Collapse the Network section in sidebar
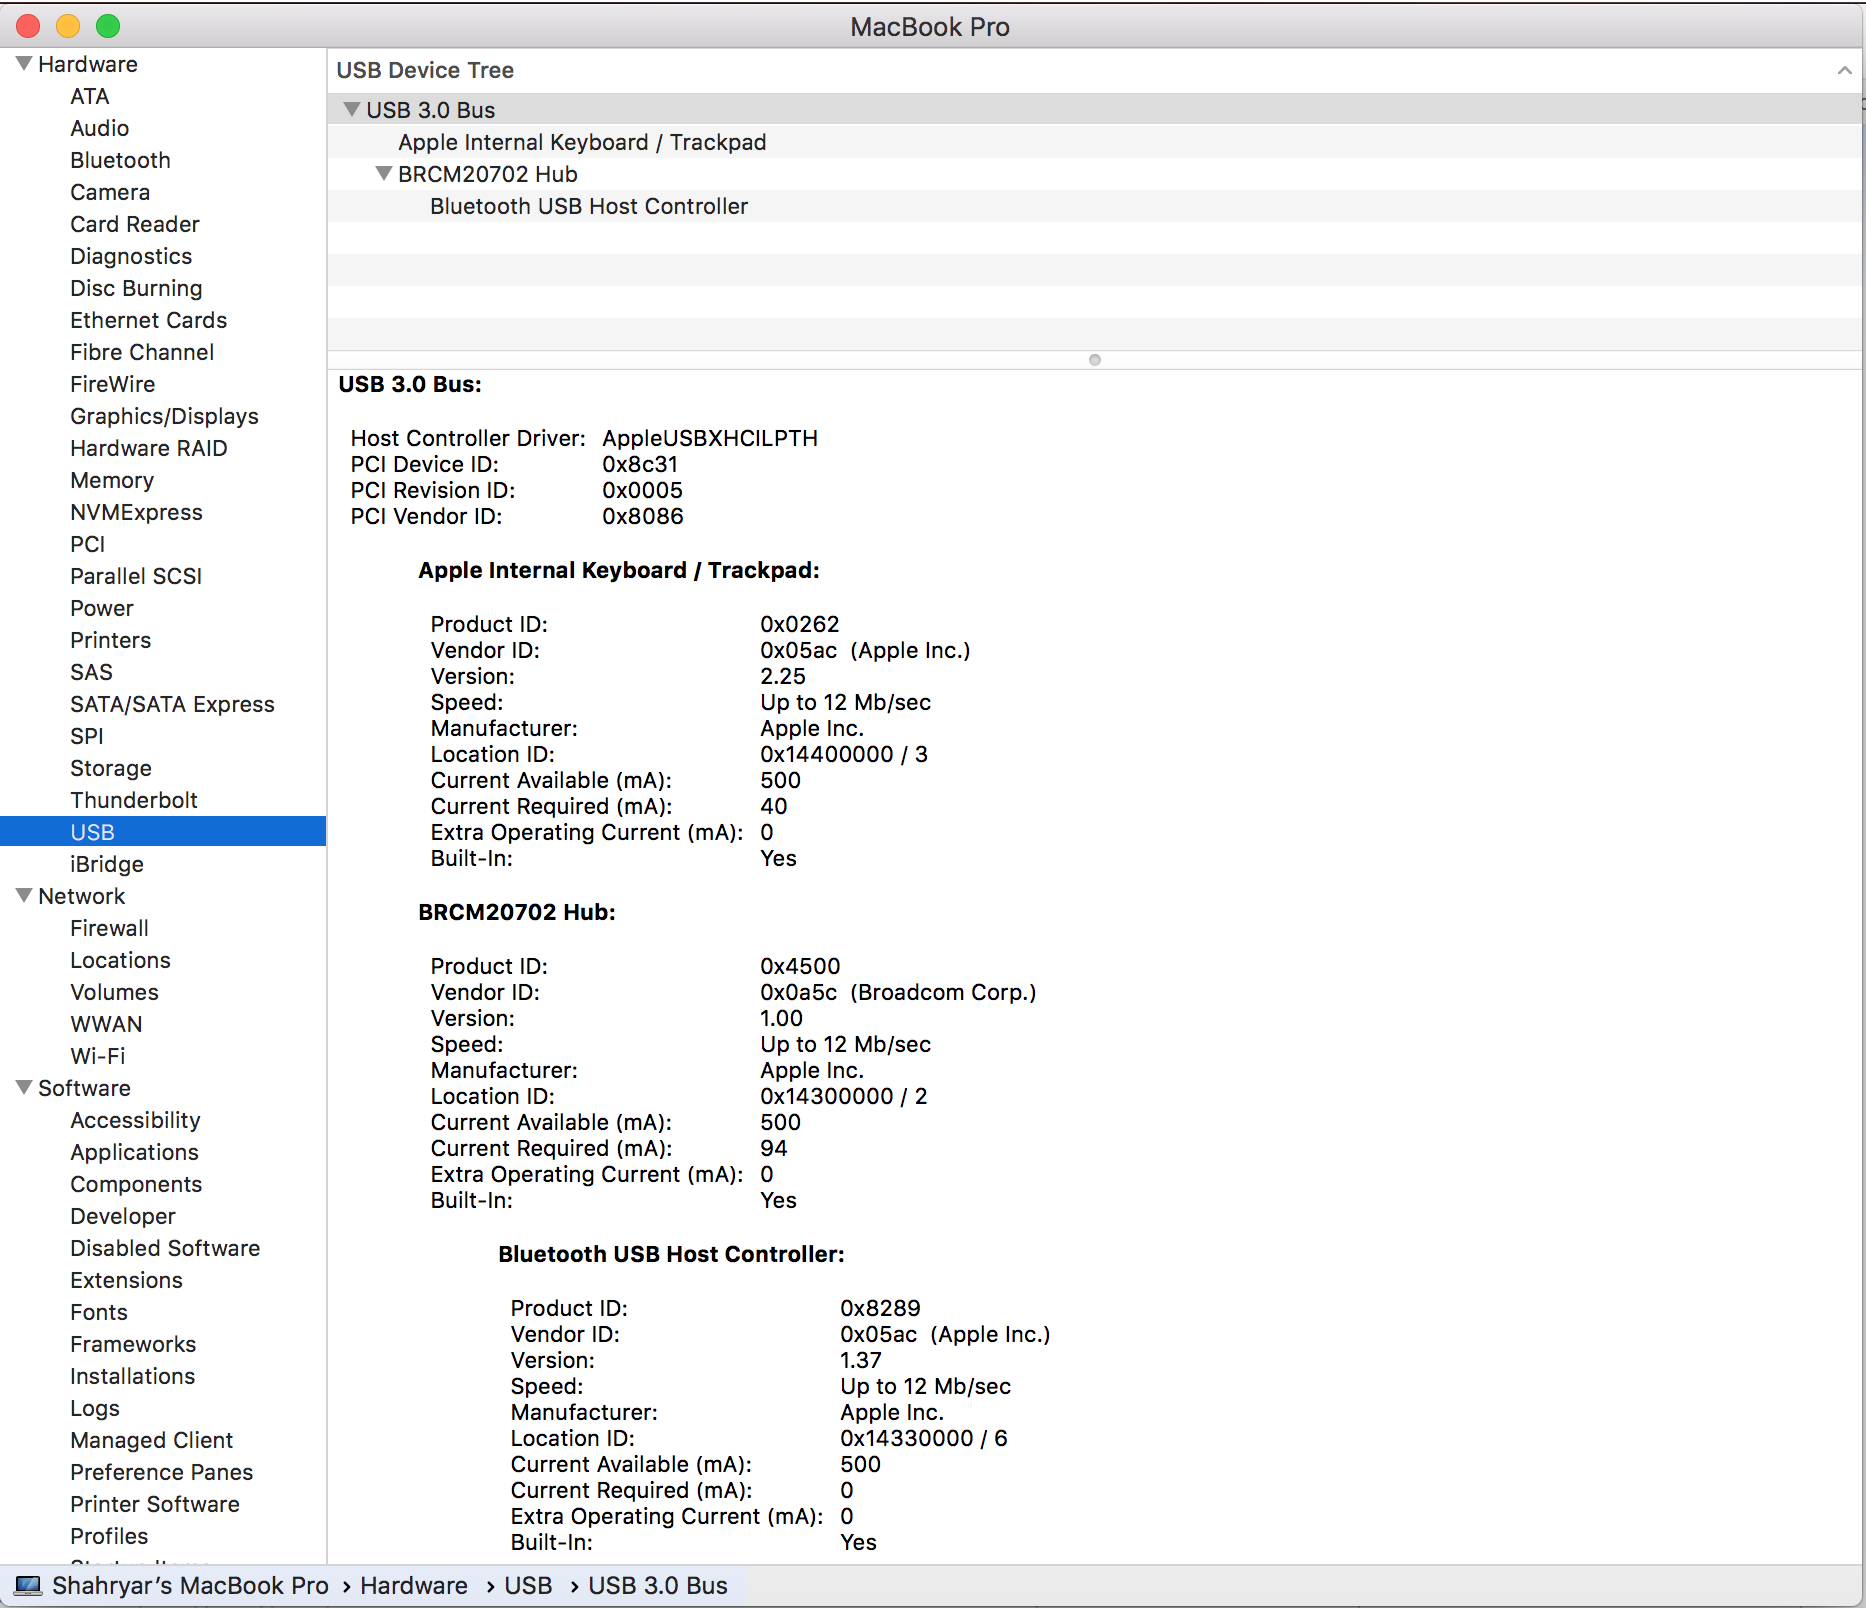 click(24, 896)
